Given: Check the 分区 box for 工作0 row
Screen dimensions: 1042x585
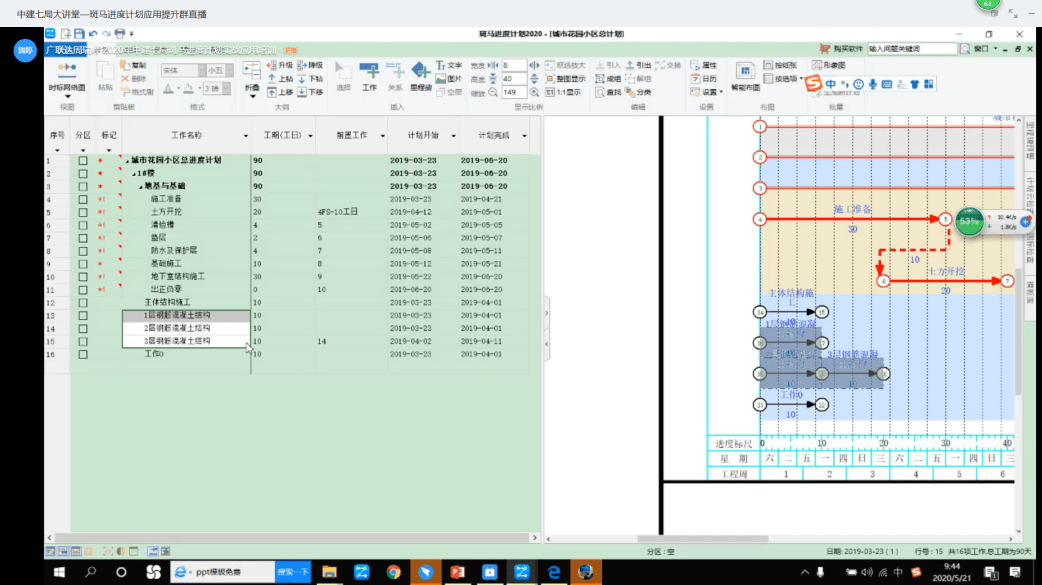Looking at the screenshot, I should 83,354.
